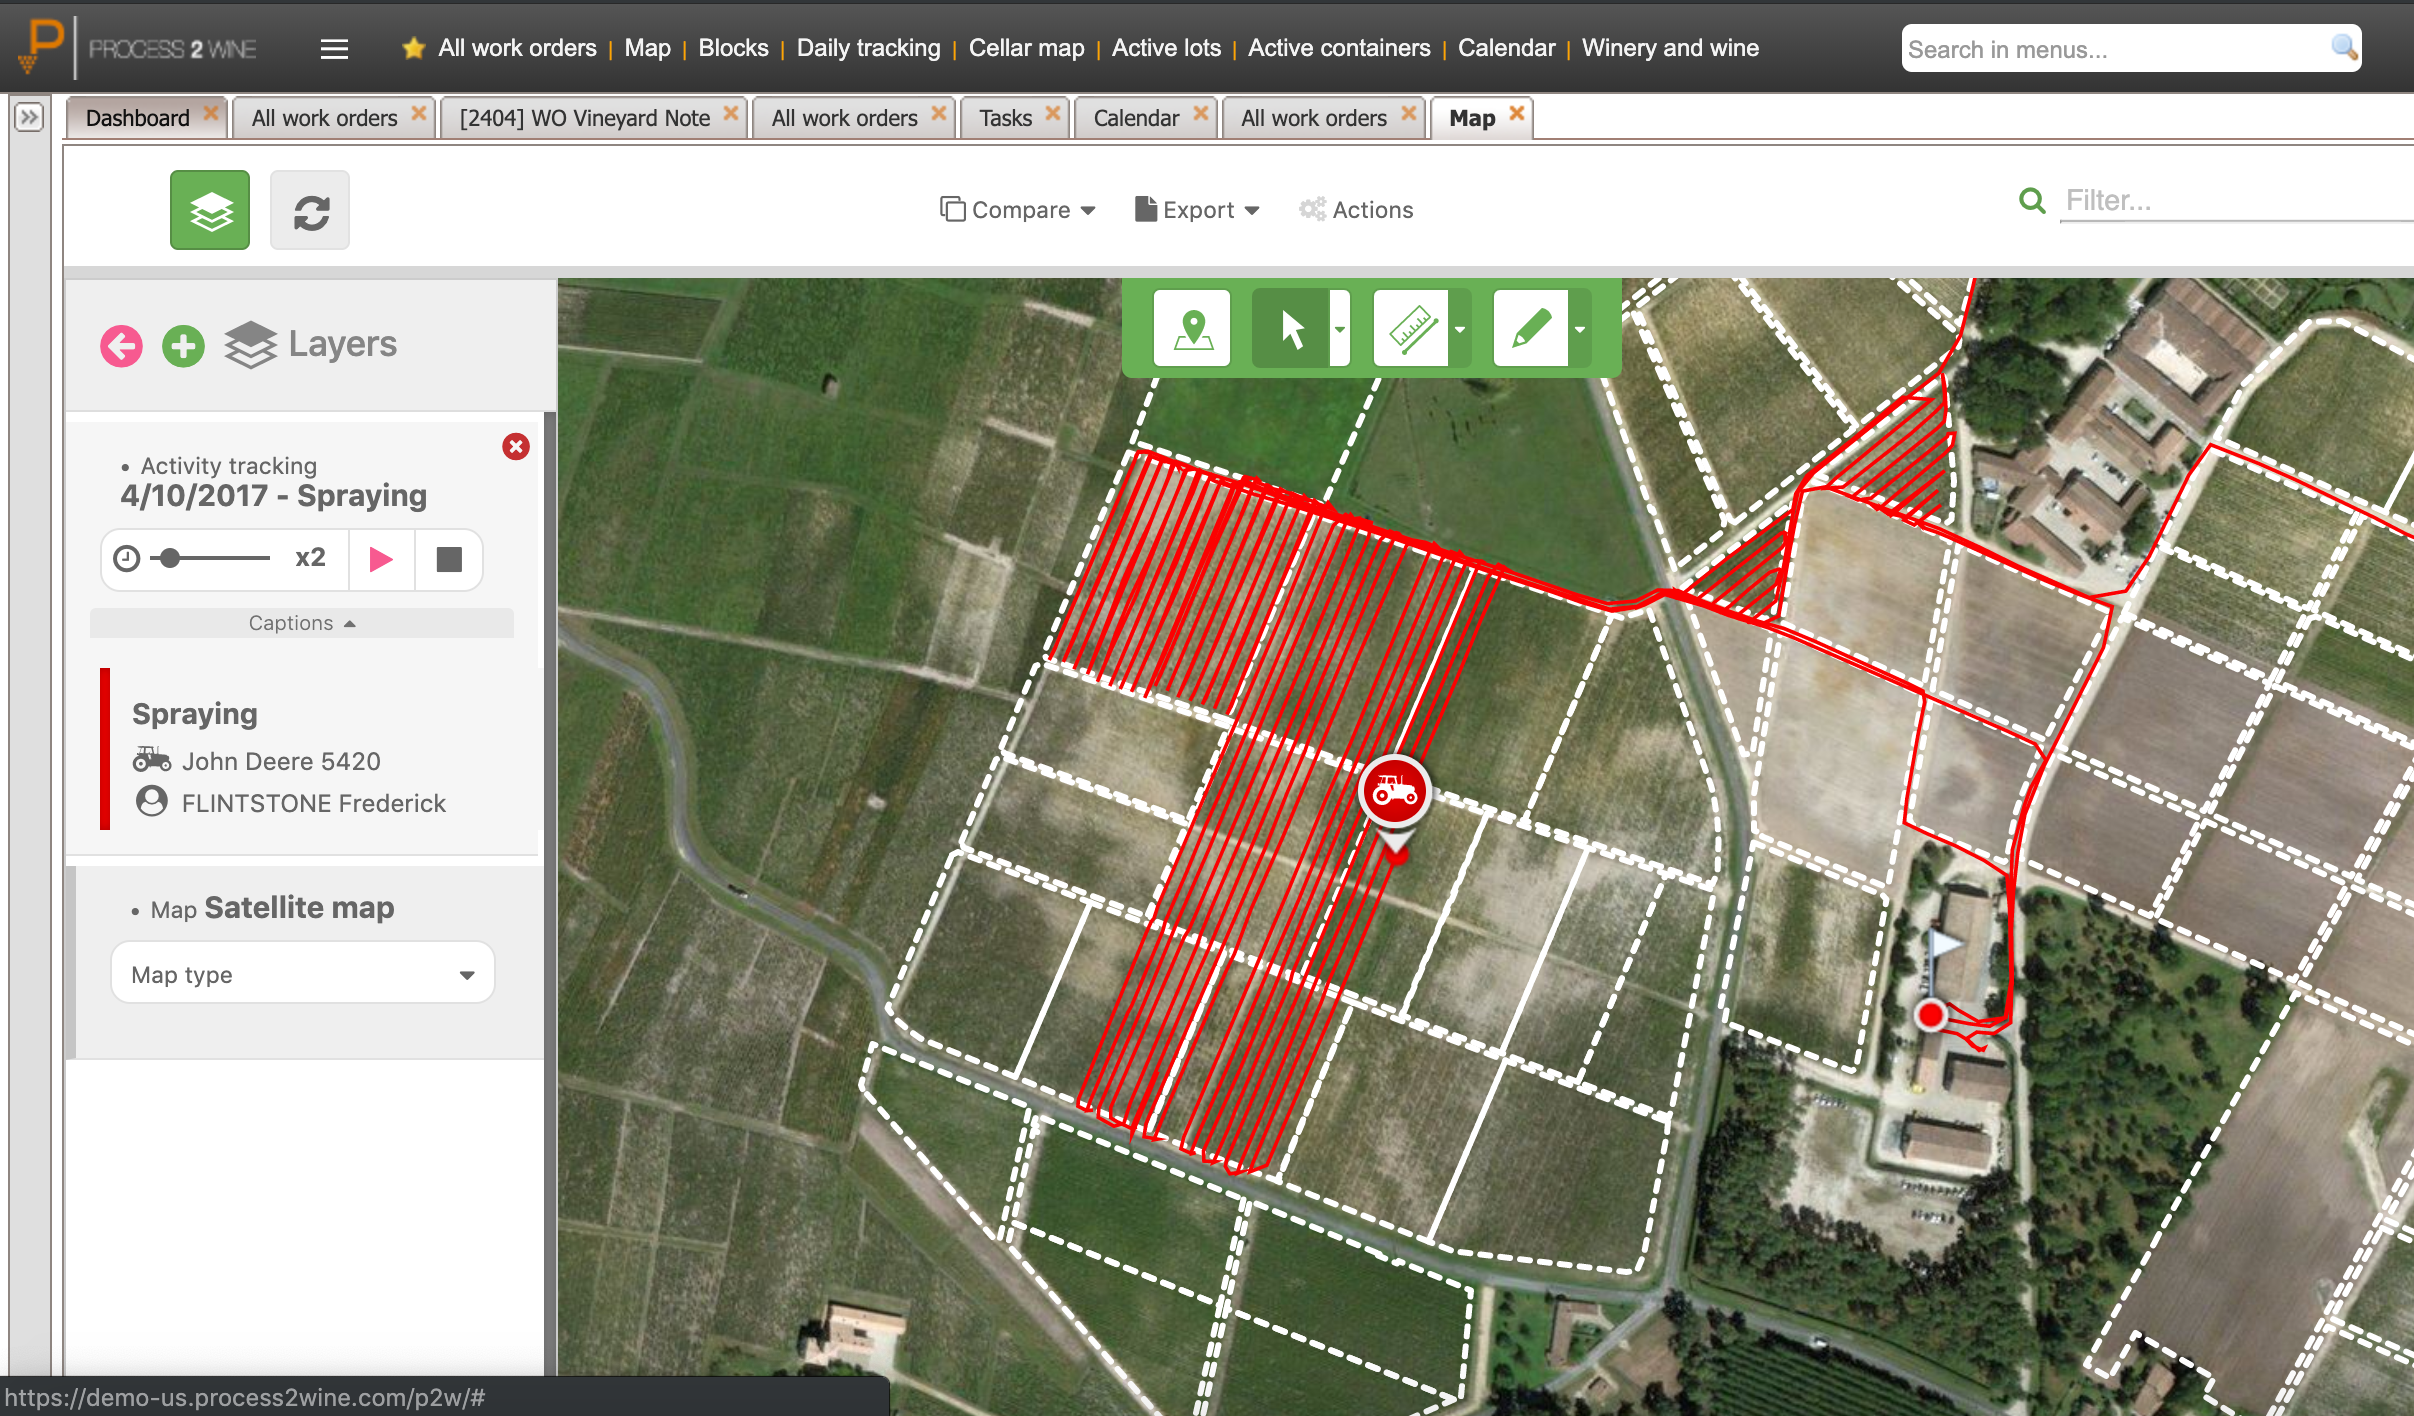Open the Export dropdown menu
The height and width of the screenshot is (1416, 2414).
pyautogui.click(x=1197, y=210)
